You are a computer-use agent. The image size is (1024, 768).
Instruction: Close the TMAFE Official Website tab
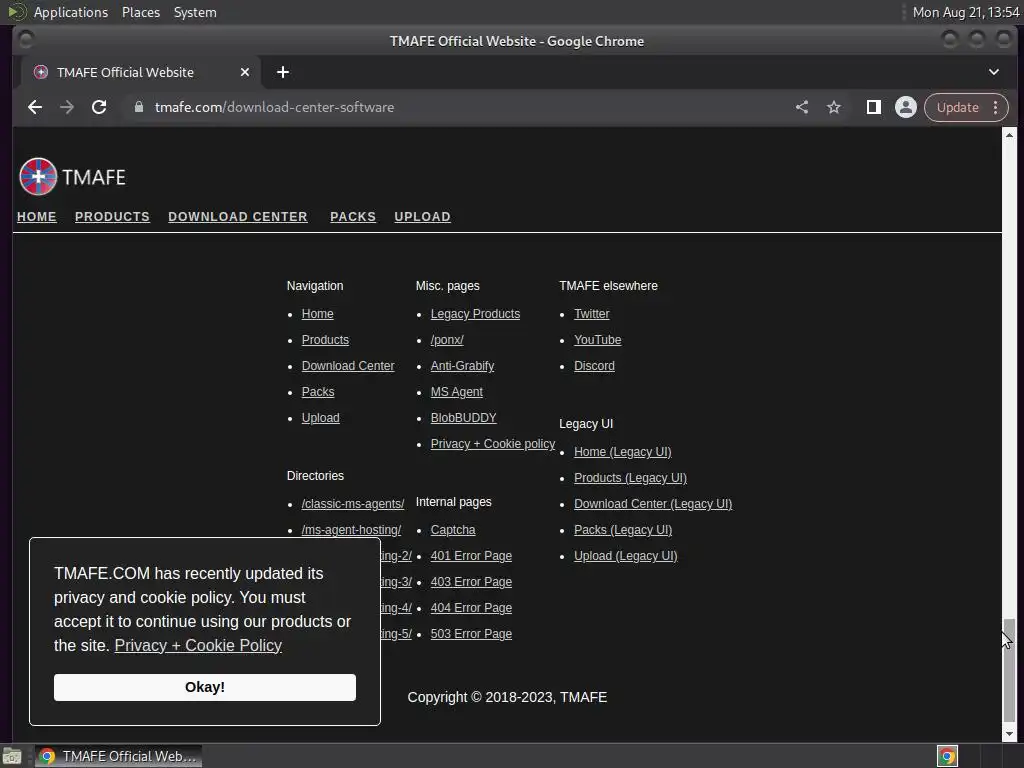(x=245, y=72)
